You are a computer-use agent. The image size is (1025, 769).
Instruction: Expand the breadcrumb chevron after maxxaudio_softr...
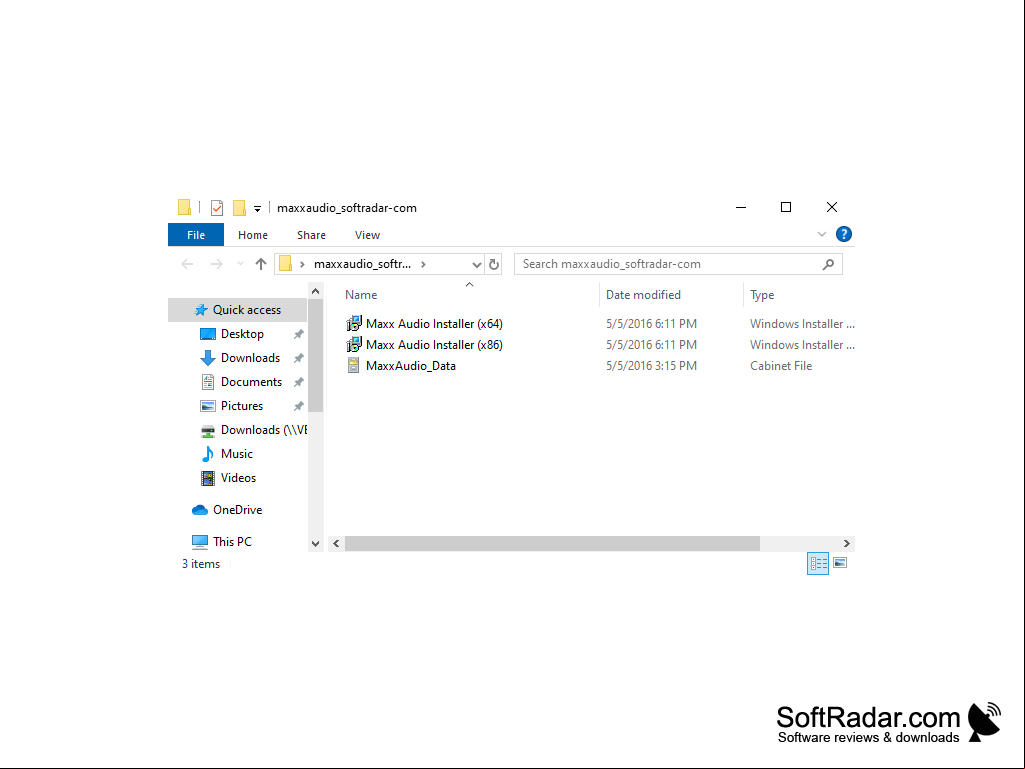[424, 264]
